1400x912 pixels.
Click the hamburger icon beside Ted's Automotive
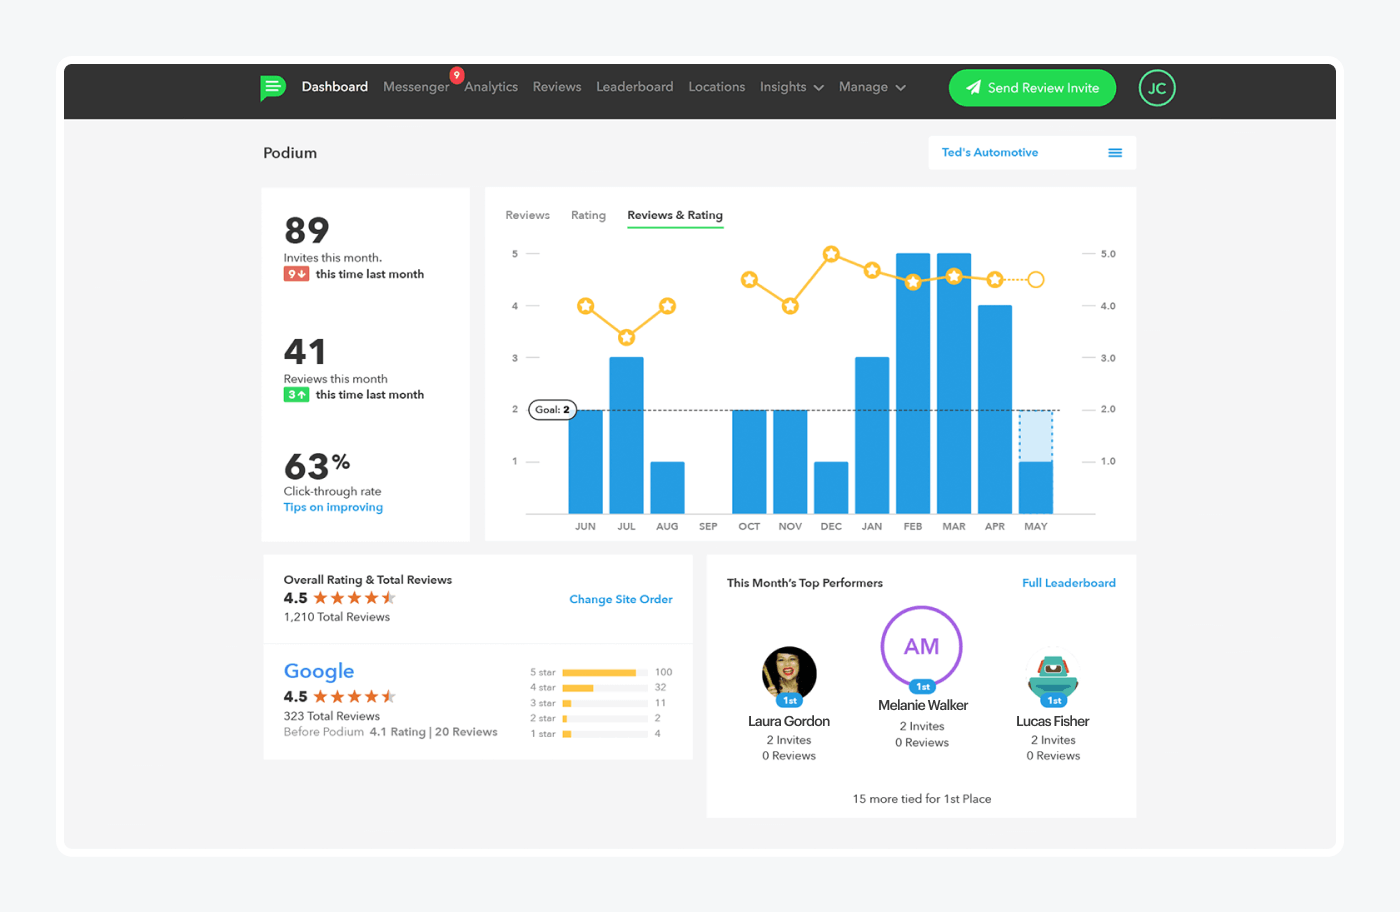click(x=1115, y=152)
